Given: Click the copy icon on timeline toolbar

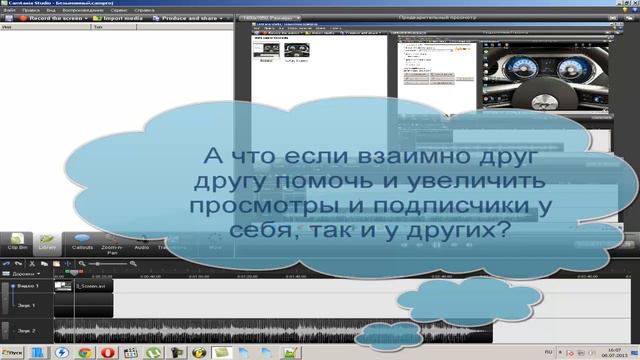Looking at the screenshot, I should click(x=44, y=264).
